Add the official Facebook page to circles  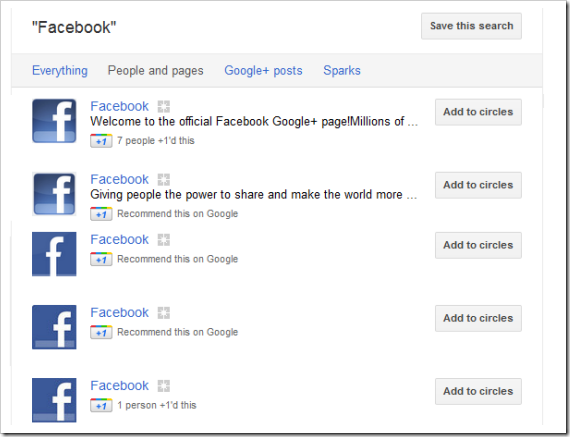click(478, 112)
